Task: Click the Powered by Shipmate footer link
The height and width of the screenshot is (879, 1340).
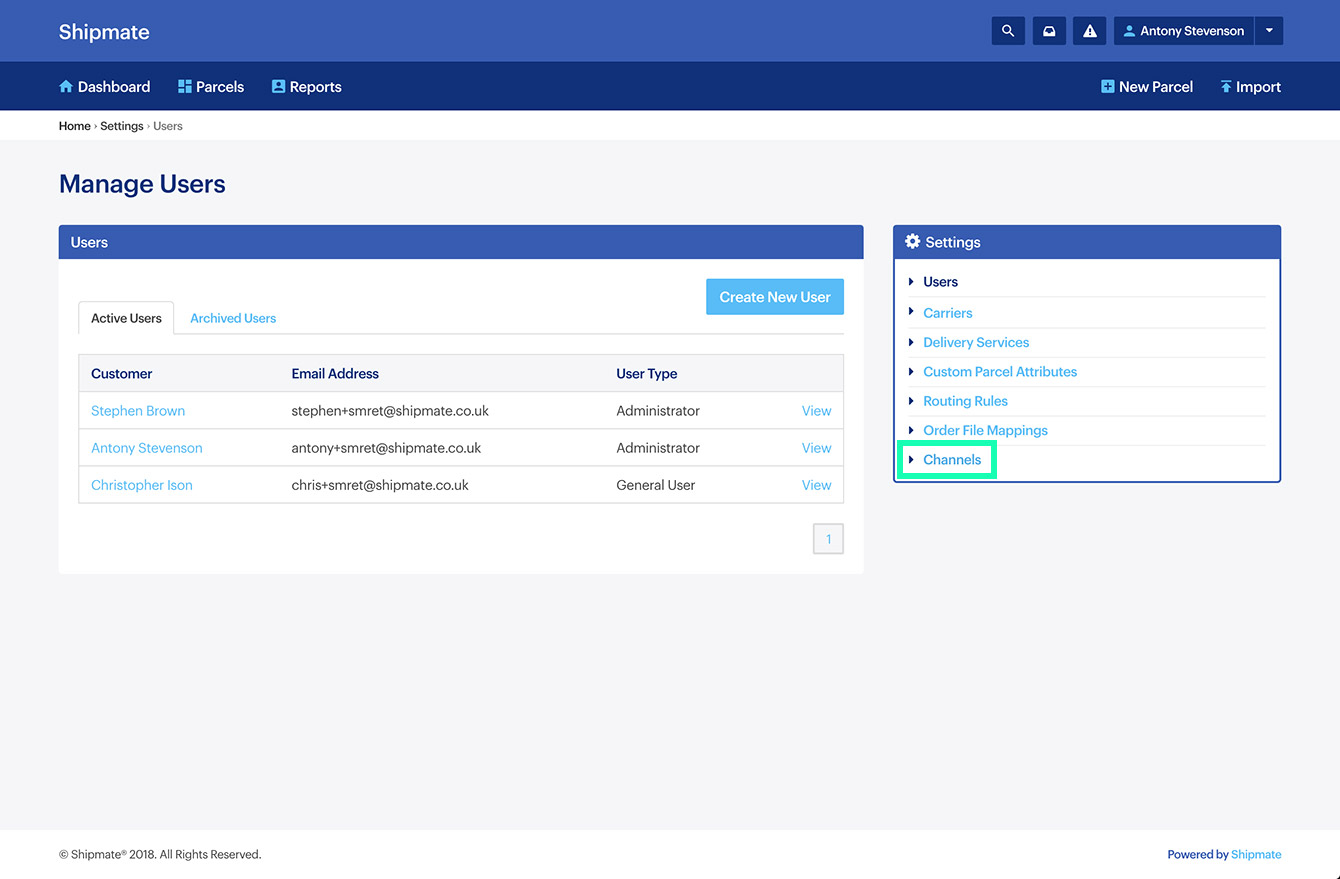Action: point(1255,855)
